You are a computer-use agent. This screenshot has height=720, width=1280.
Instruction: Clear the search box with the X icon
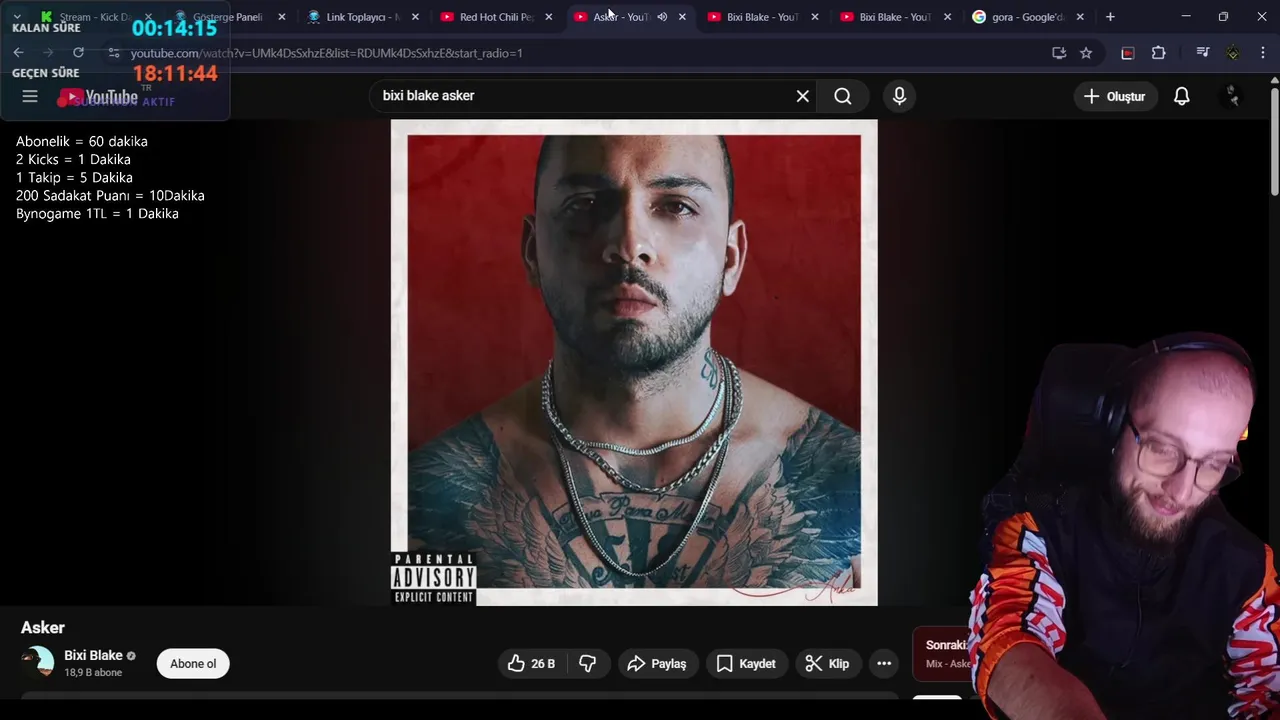[802, 96]
